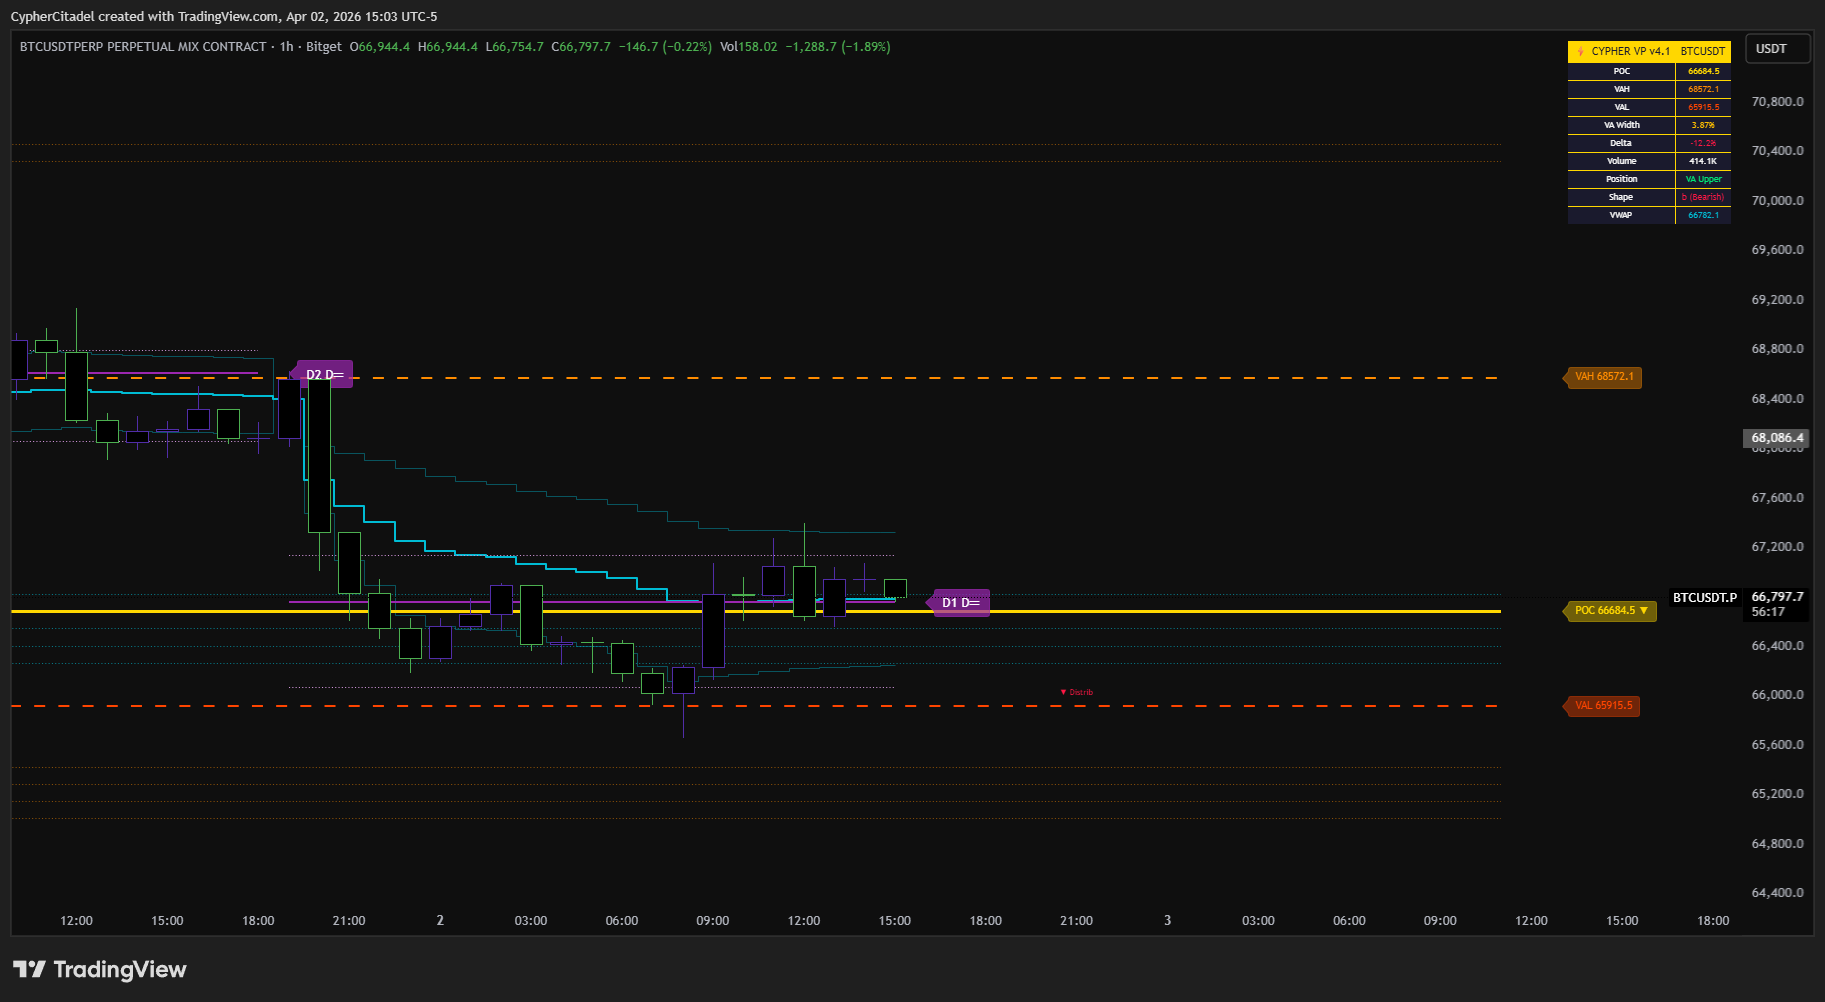The width and height of the screenshot is (1825, 1002).
Task: Select the orange VAH 68572.1 price tag
Action: point(1603,377)
